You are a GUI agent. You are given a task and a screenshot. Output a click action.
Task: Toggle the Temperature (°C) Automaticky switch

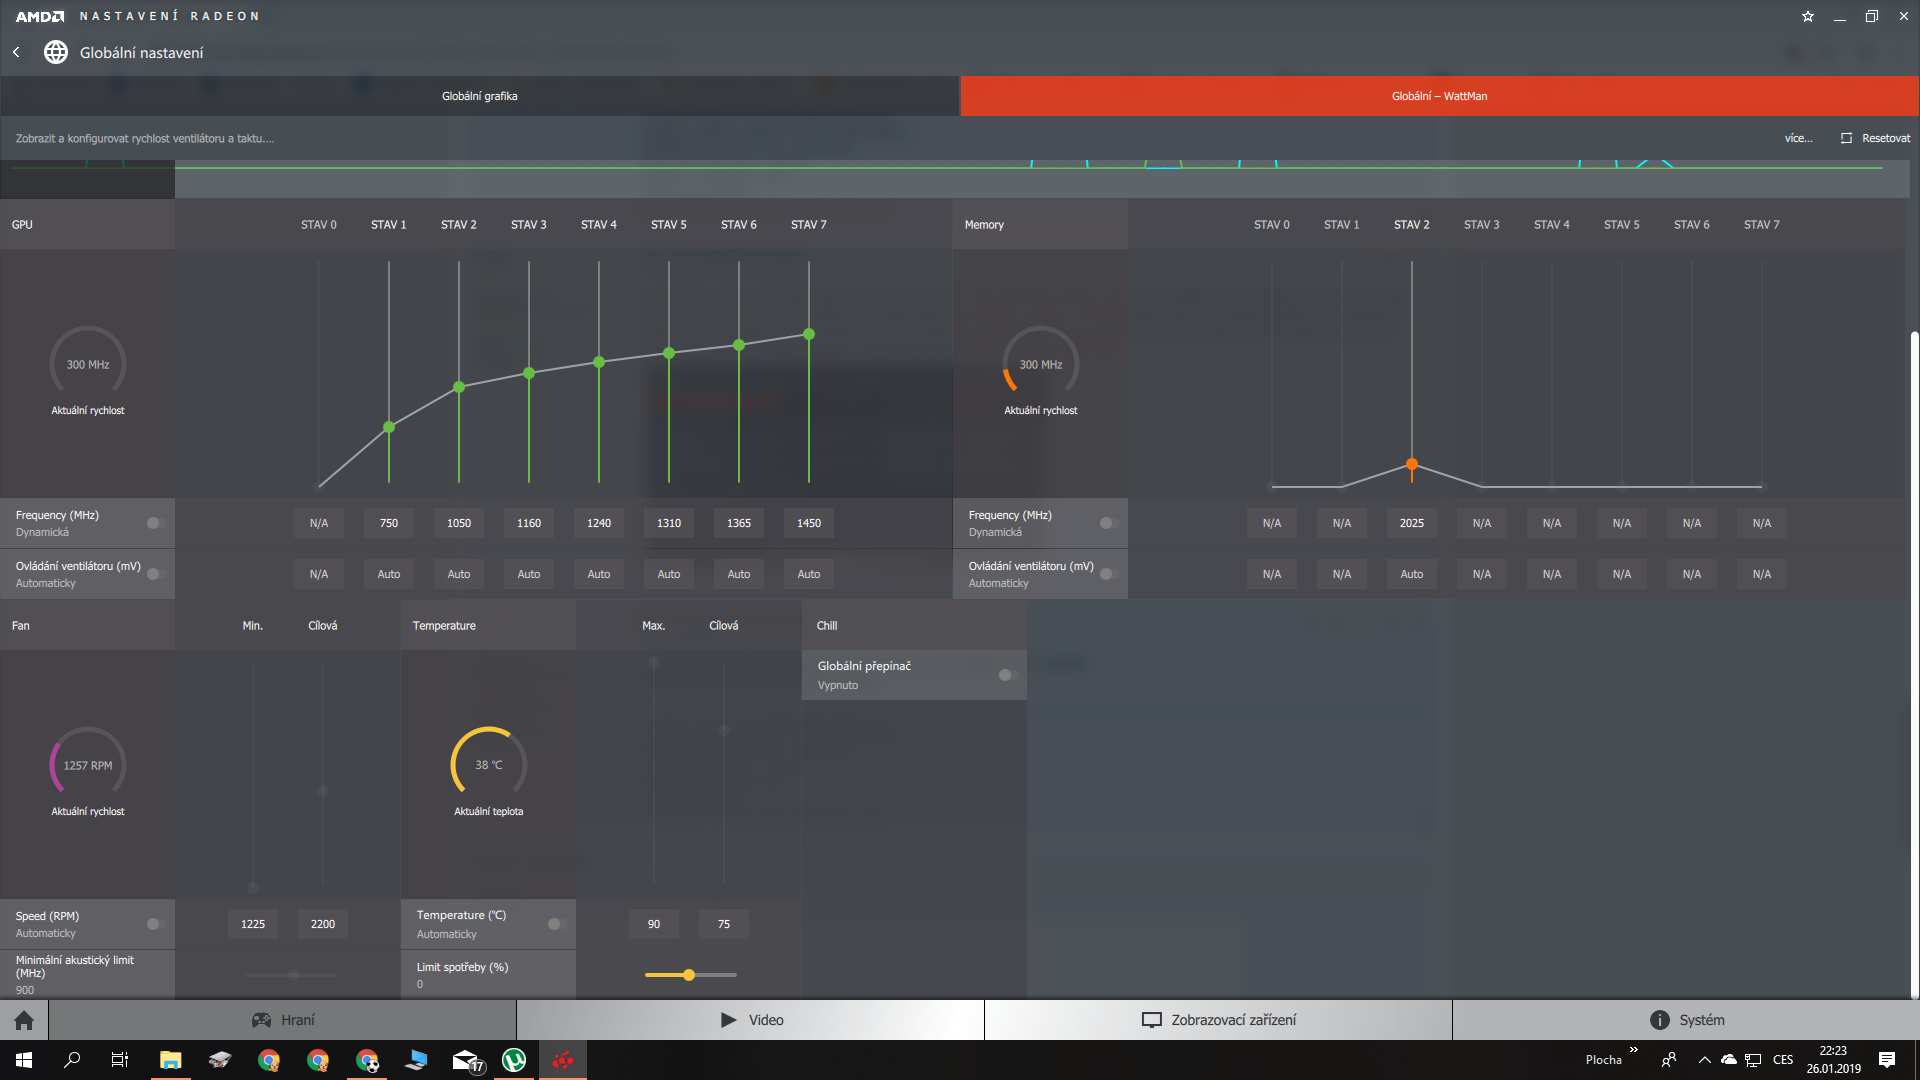pos(556,924)
